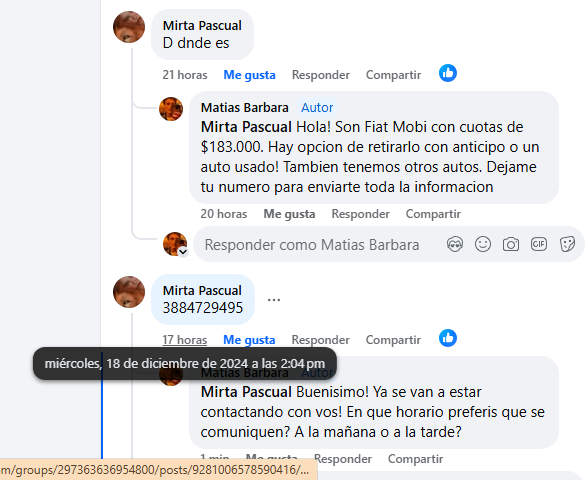This screenshot has width=587, height=480.
Task: Toggle Me gusta on the 3884729495 comment
Action: pos(249,340)
